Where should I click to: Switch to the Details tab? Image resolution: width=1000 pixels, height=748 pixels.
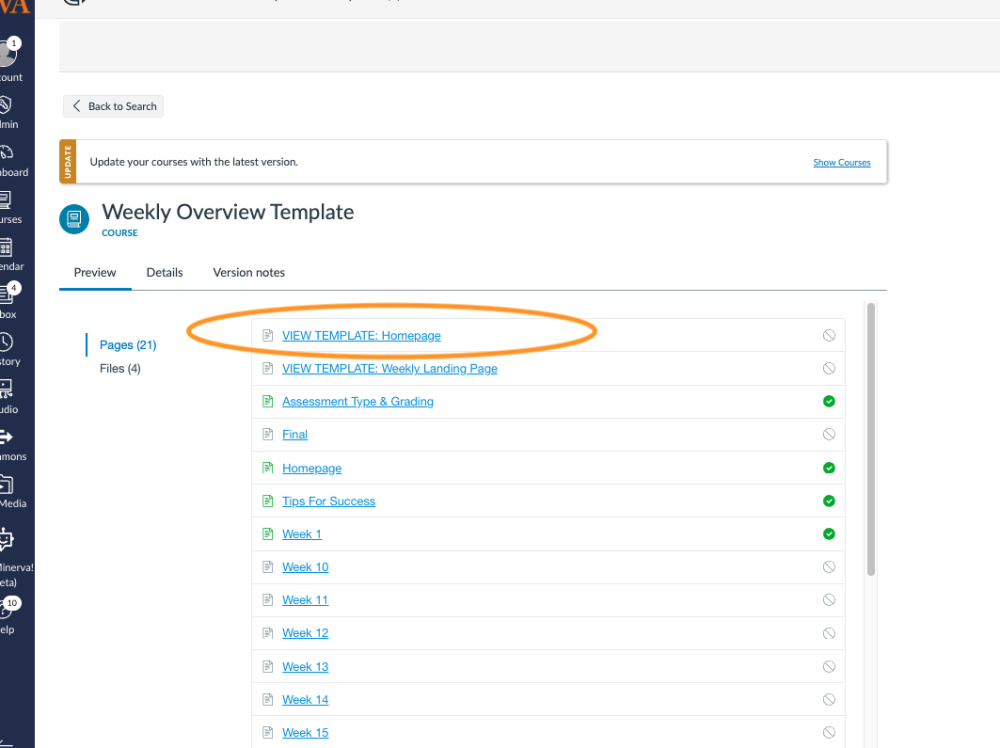(165, 272)
